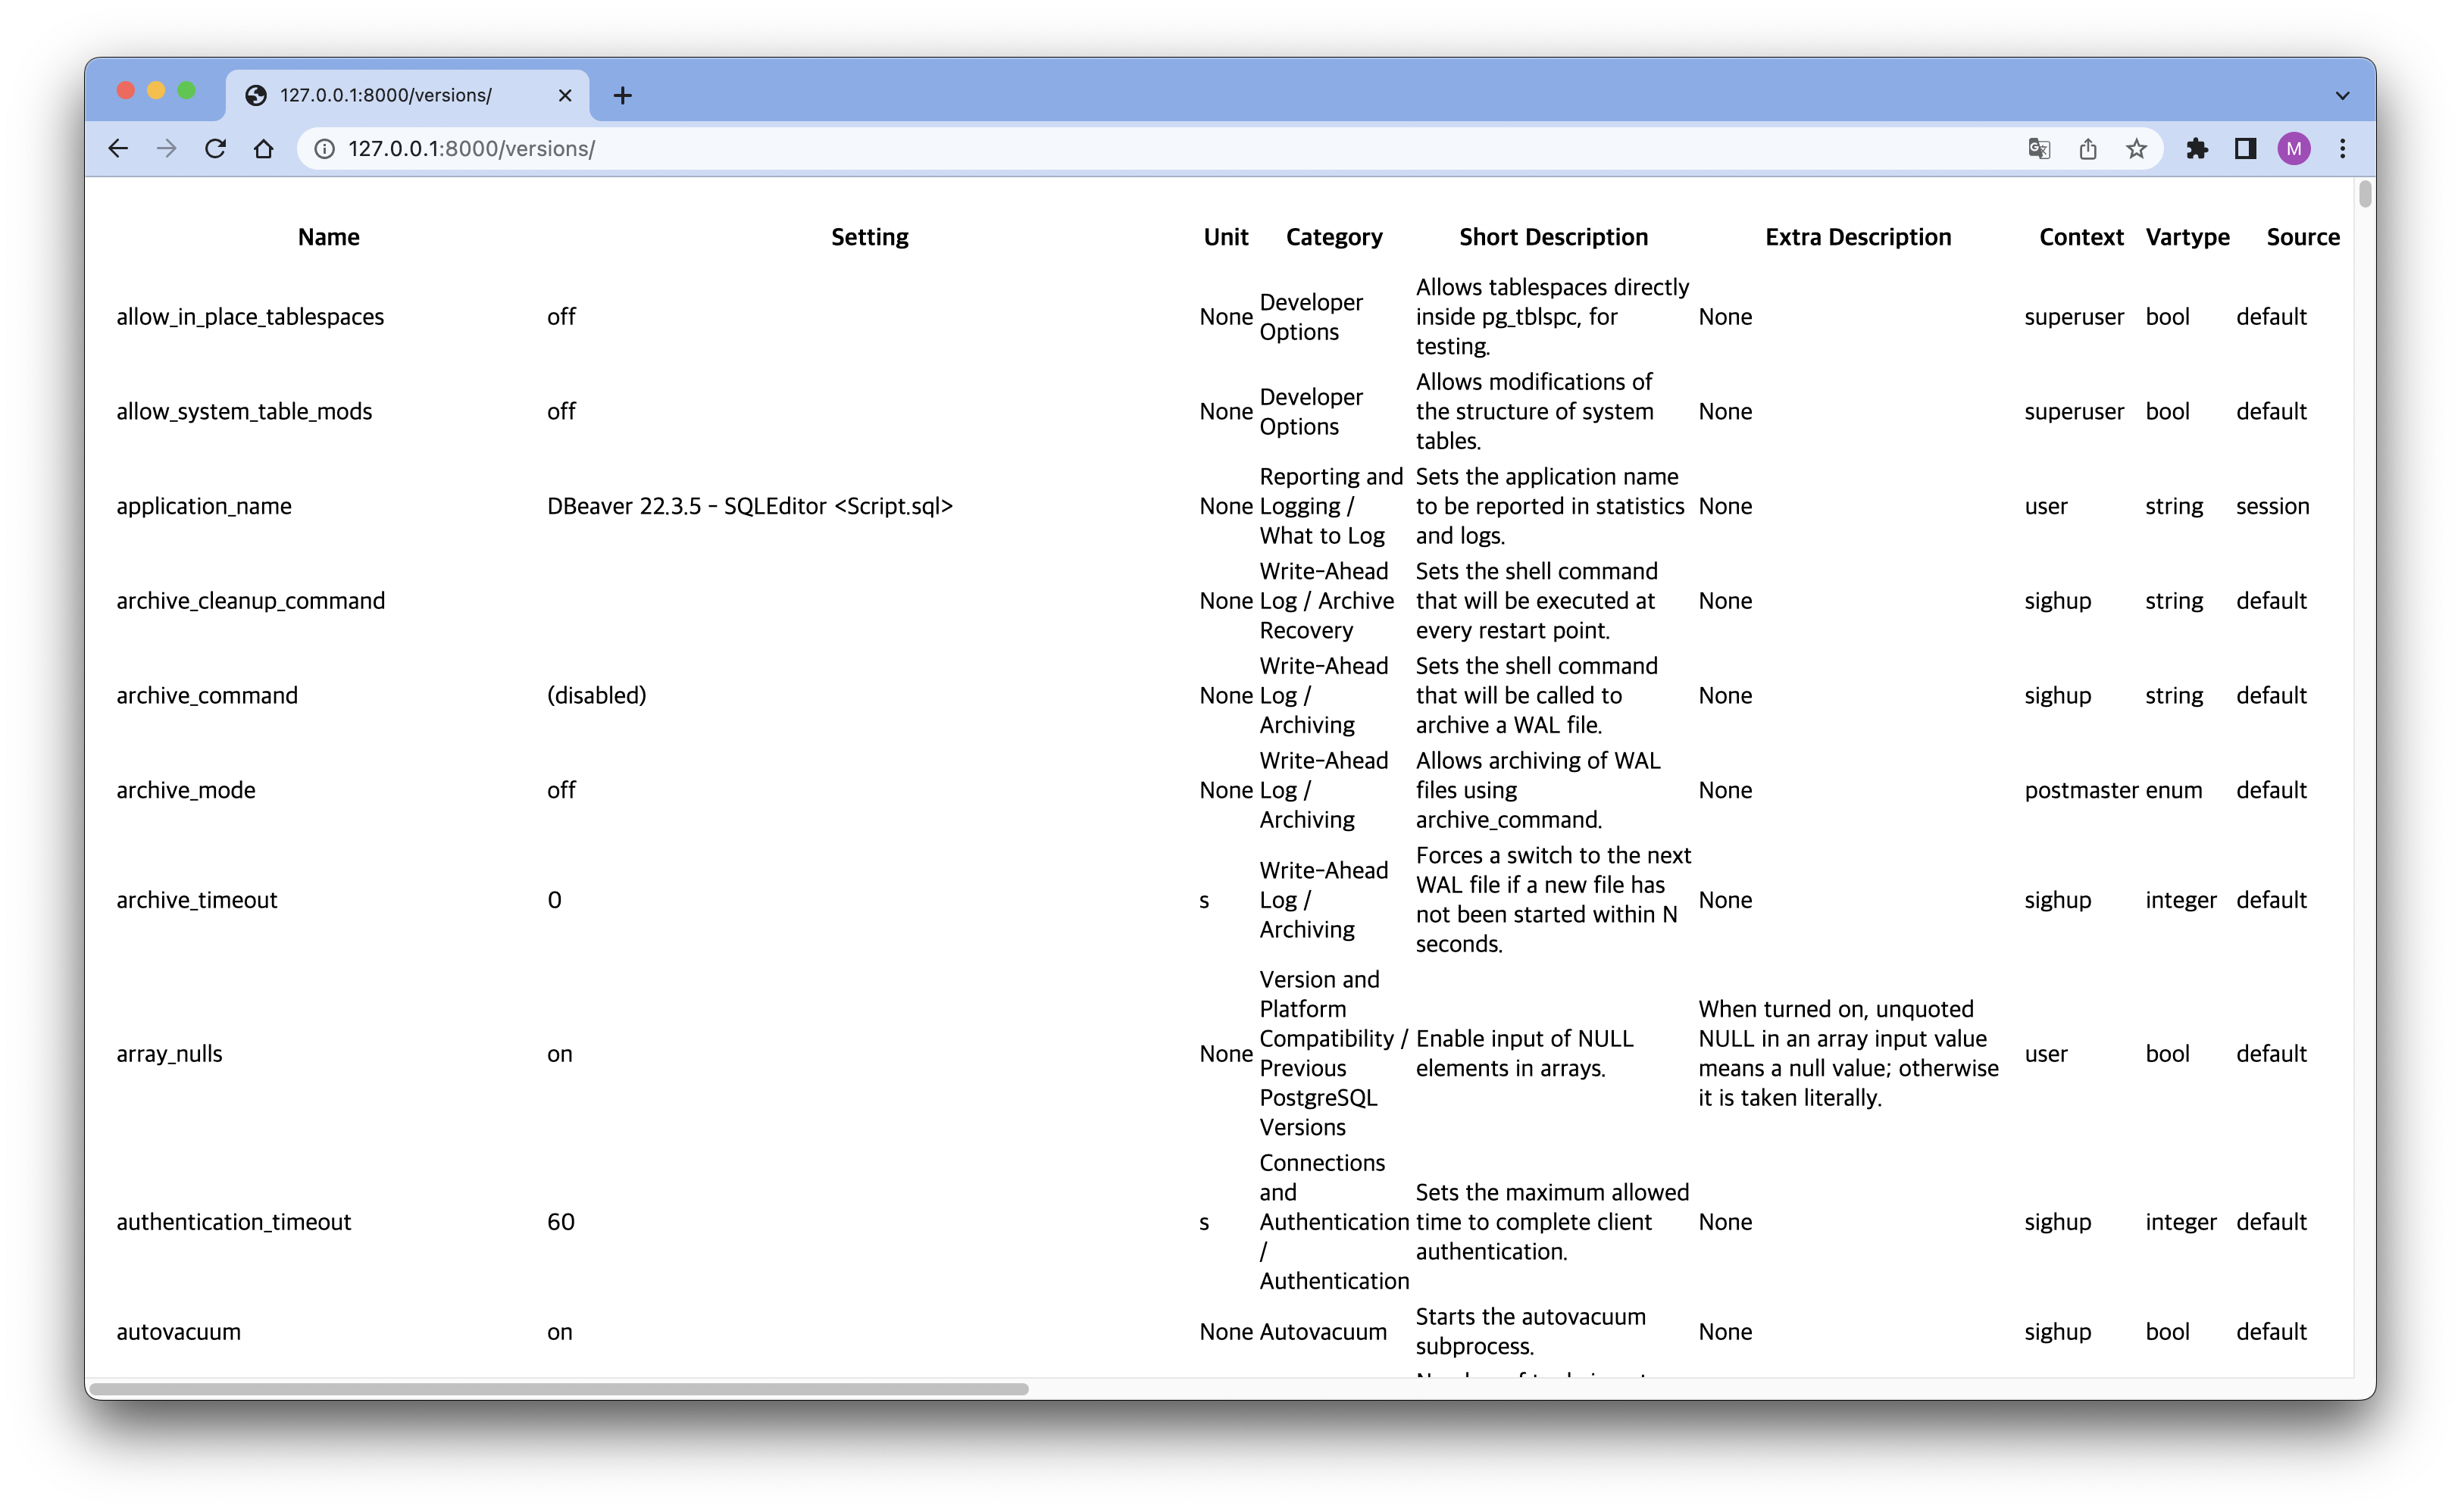This screenshot has height=1512, width=2461.
Task: Select the autovacuum name cell
Action: [178, 1332]
